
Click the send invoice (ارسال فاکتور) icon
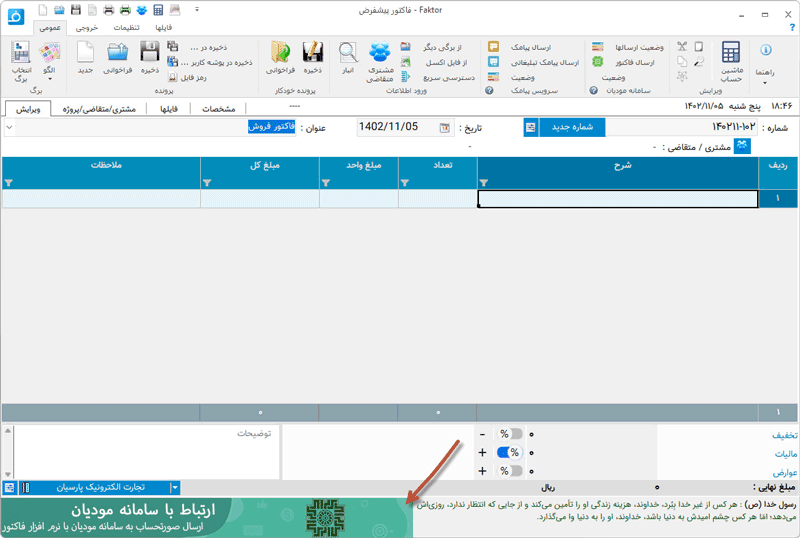tap(597, 62)
